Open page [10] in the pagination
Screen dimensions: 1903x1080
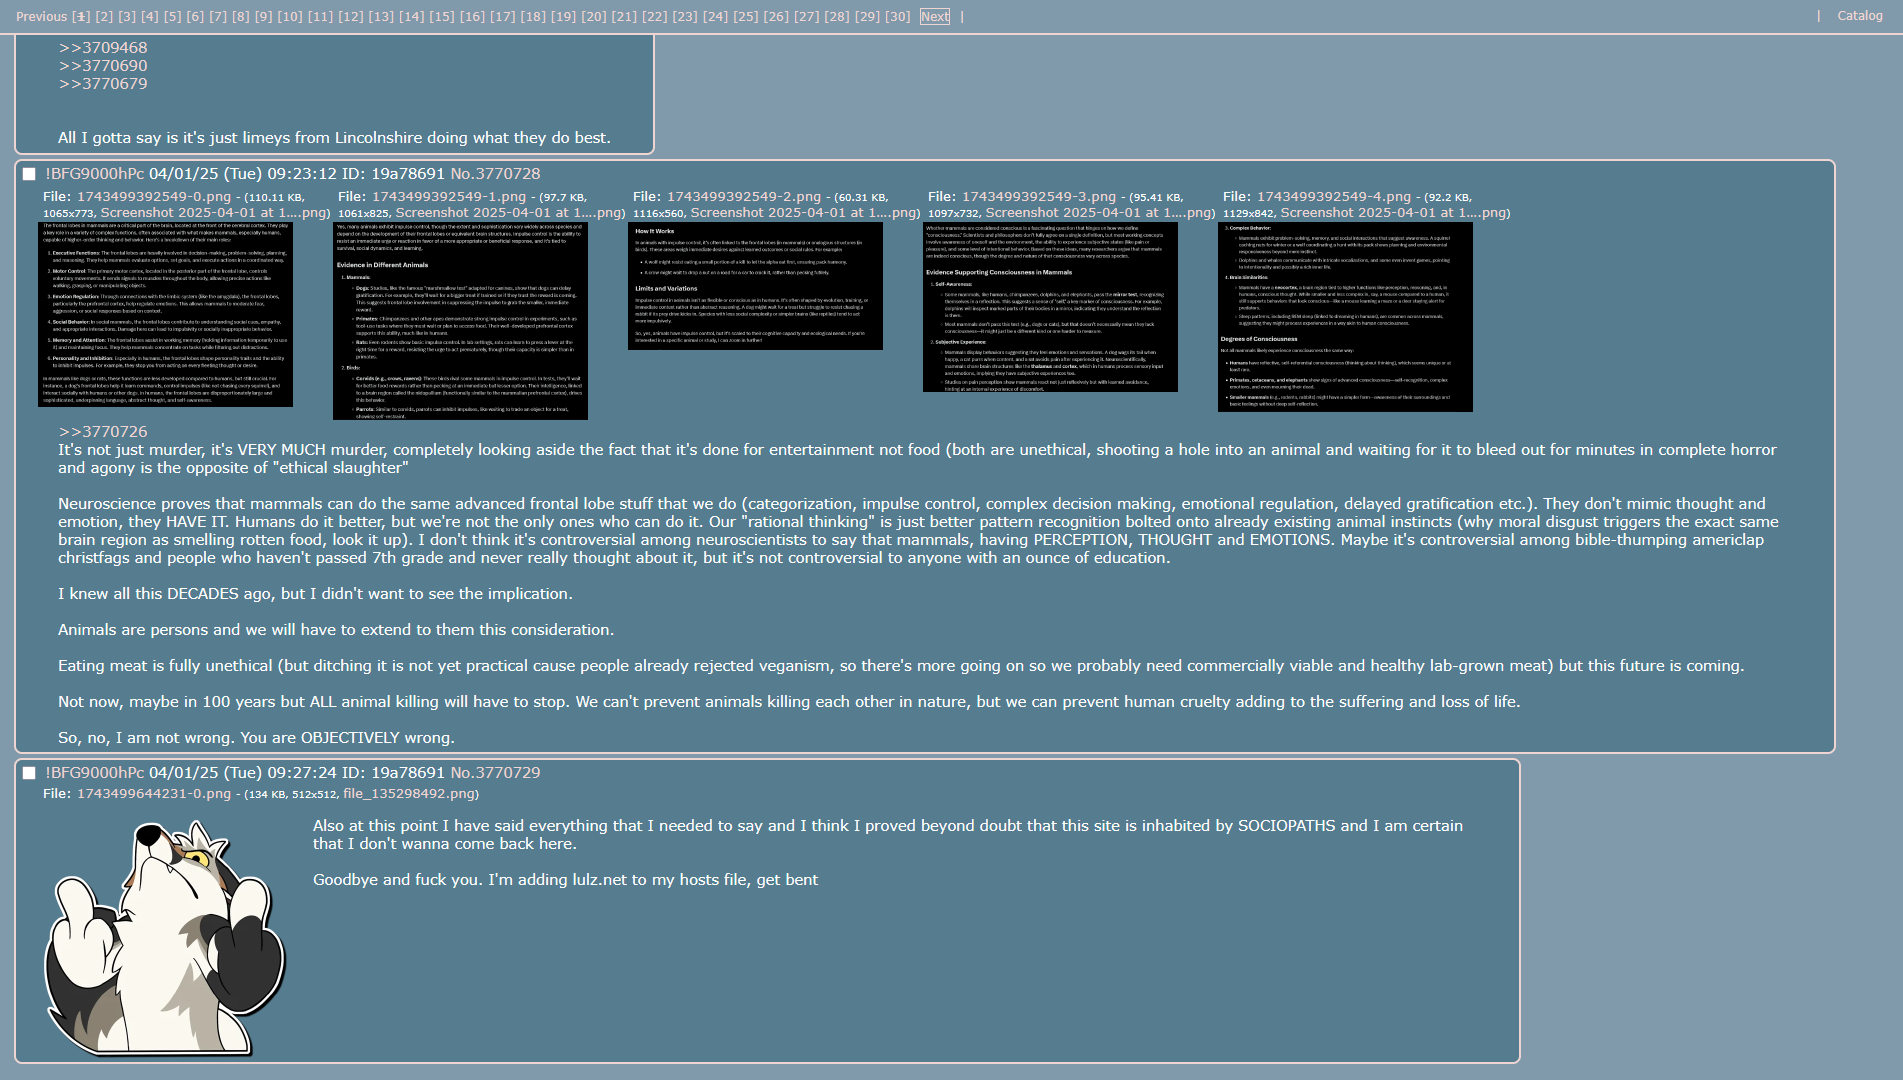coord(290,16)
